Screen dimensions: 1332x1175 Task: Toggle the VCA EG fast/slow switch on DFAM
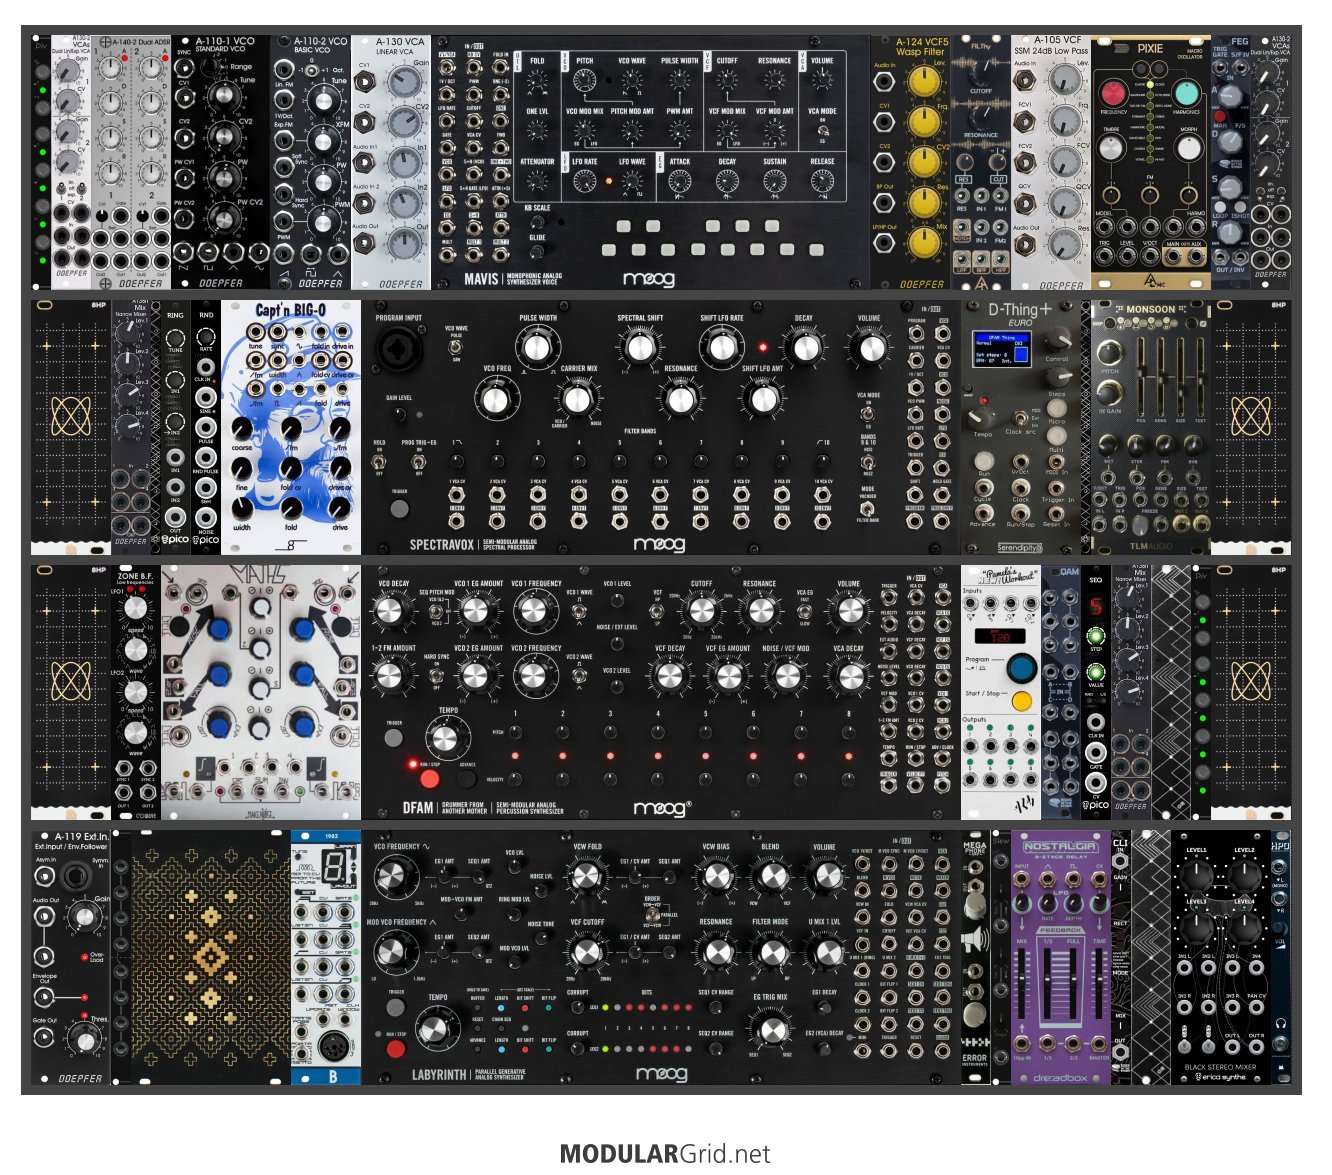804,610
